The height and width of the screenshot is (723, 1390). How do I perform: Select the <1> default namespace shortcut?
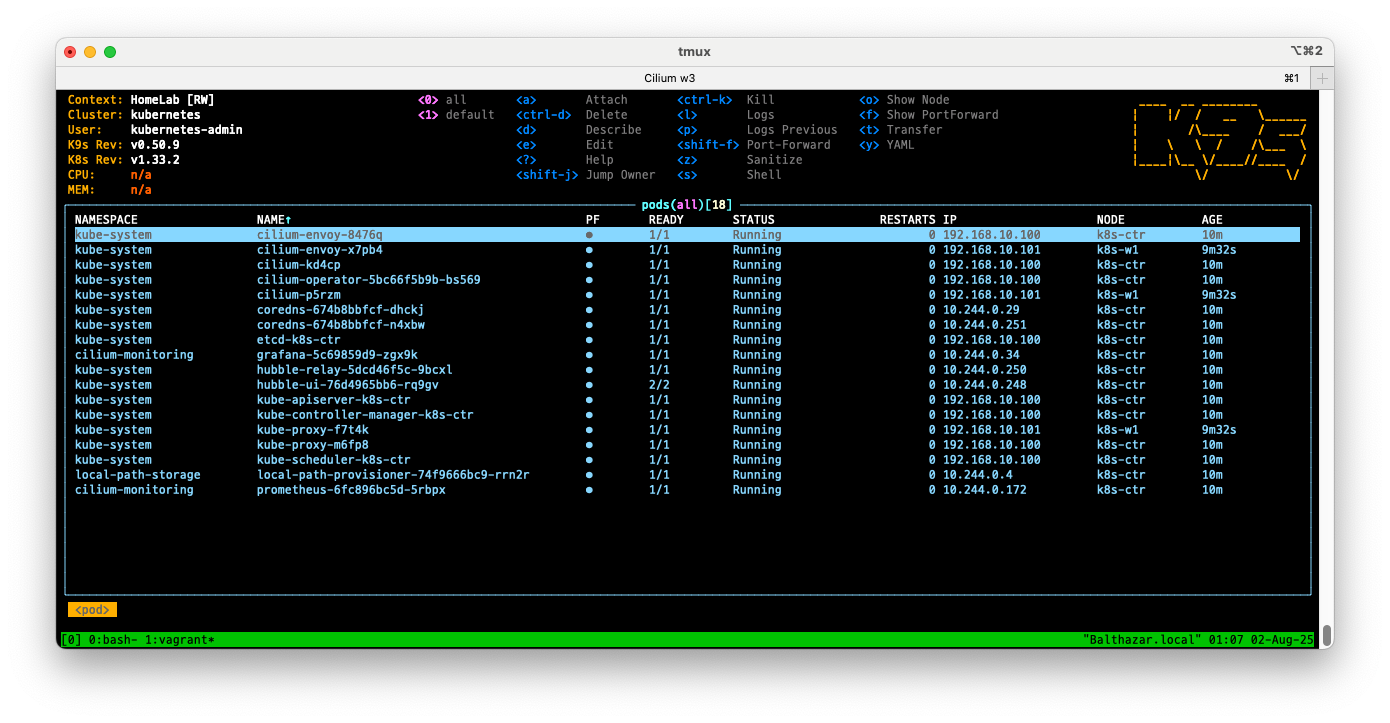(456, 115)
